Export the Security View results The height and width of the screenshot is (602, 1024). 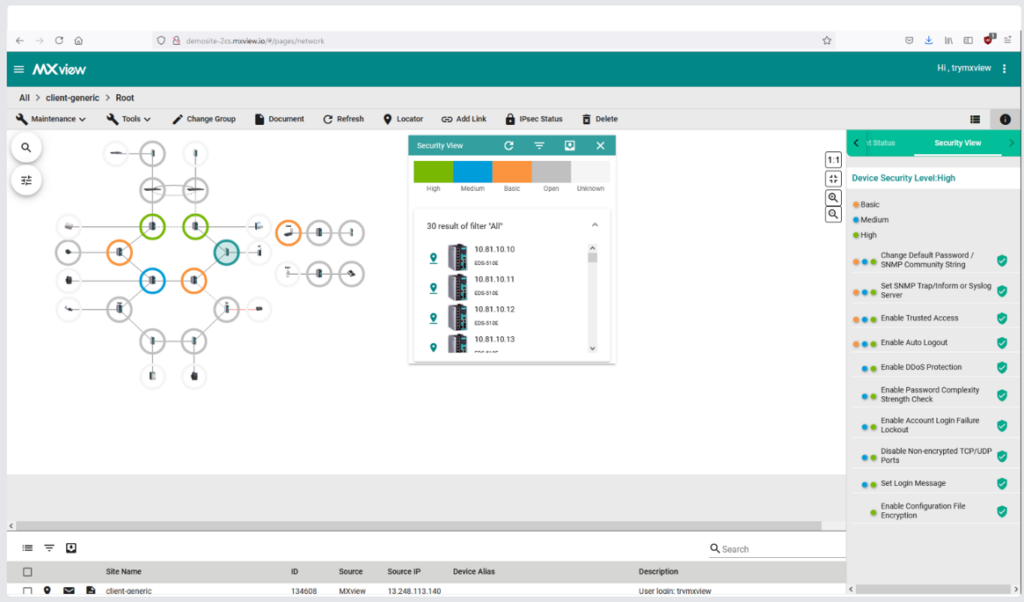click(x=569, y=146)
